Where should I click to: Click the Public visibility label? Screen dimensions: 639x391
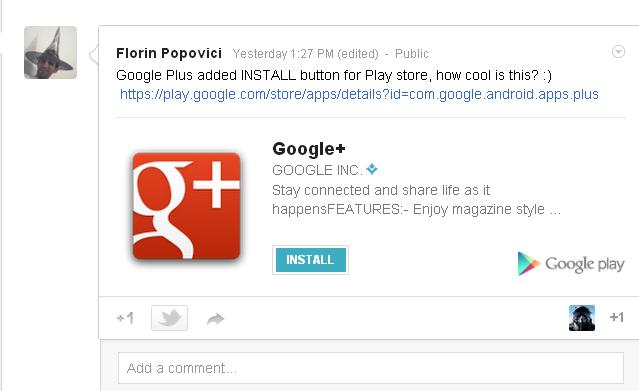click(x=412, y=54)
